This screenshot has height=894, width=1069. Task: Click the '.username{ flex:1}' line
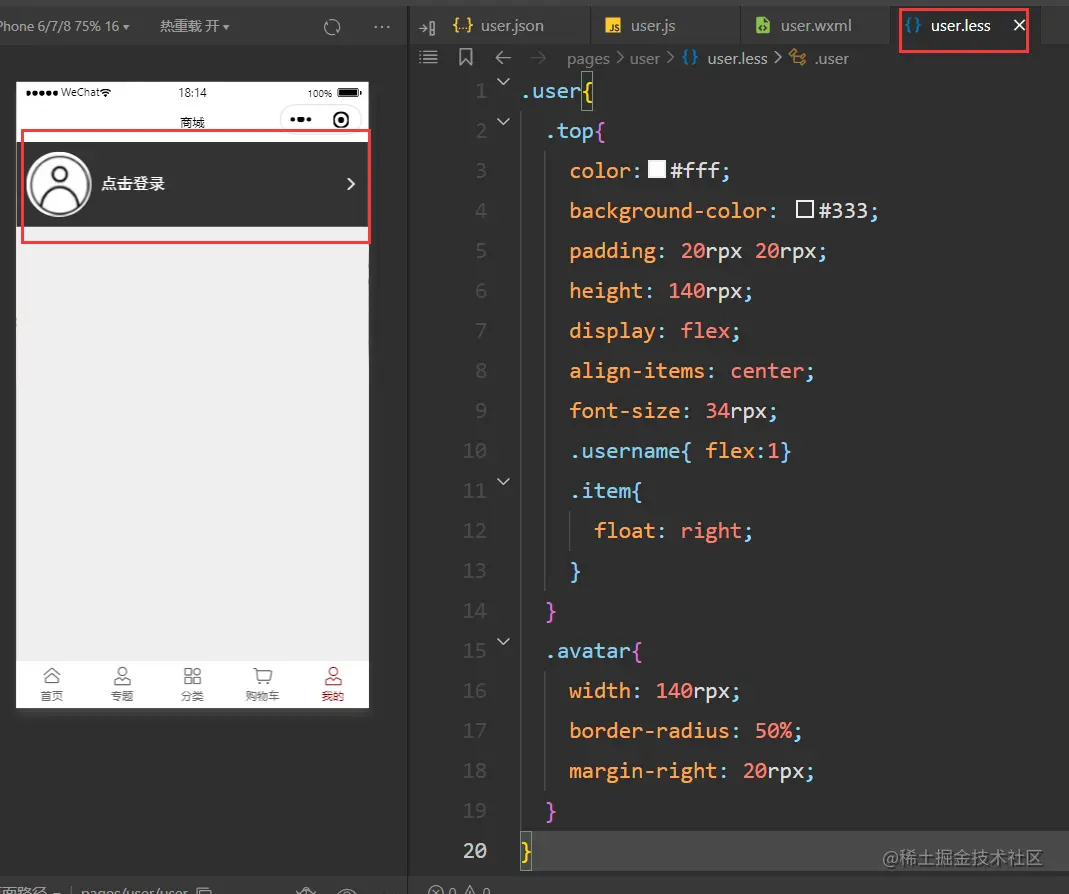[x=680, y=451]
